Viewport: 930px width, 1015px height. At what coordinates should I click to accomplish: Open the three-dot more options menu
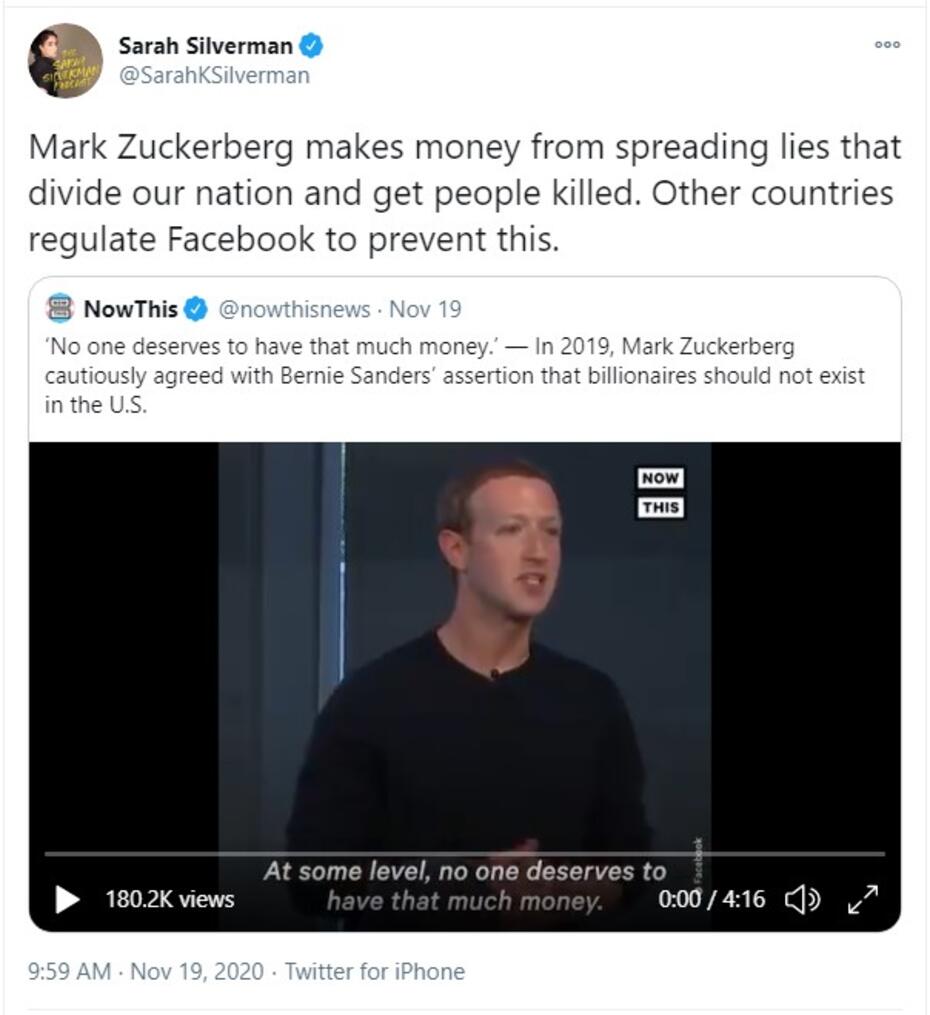pyautogui.click(x=887, y=45)
